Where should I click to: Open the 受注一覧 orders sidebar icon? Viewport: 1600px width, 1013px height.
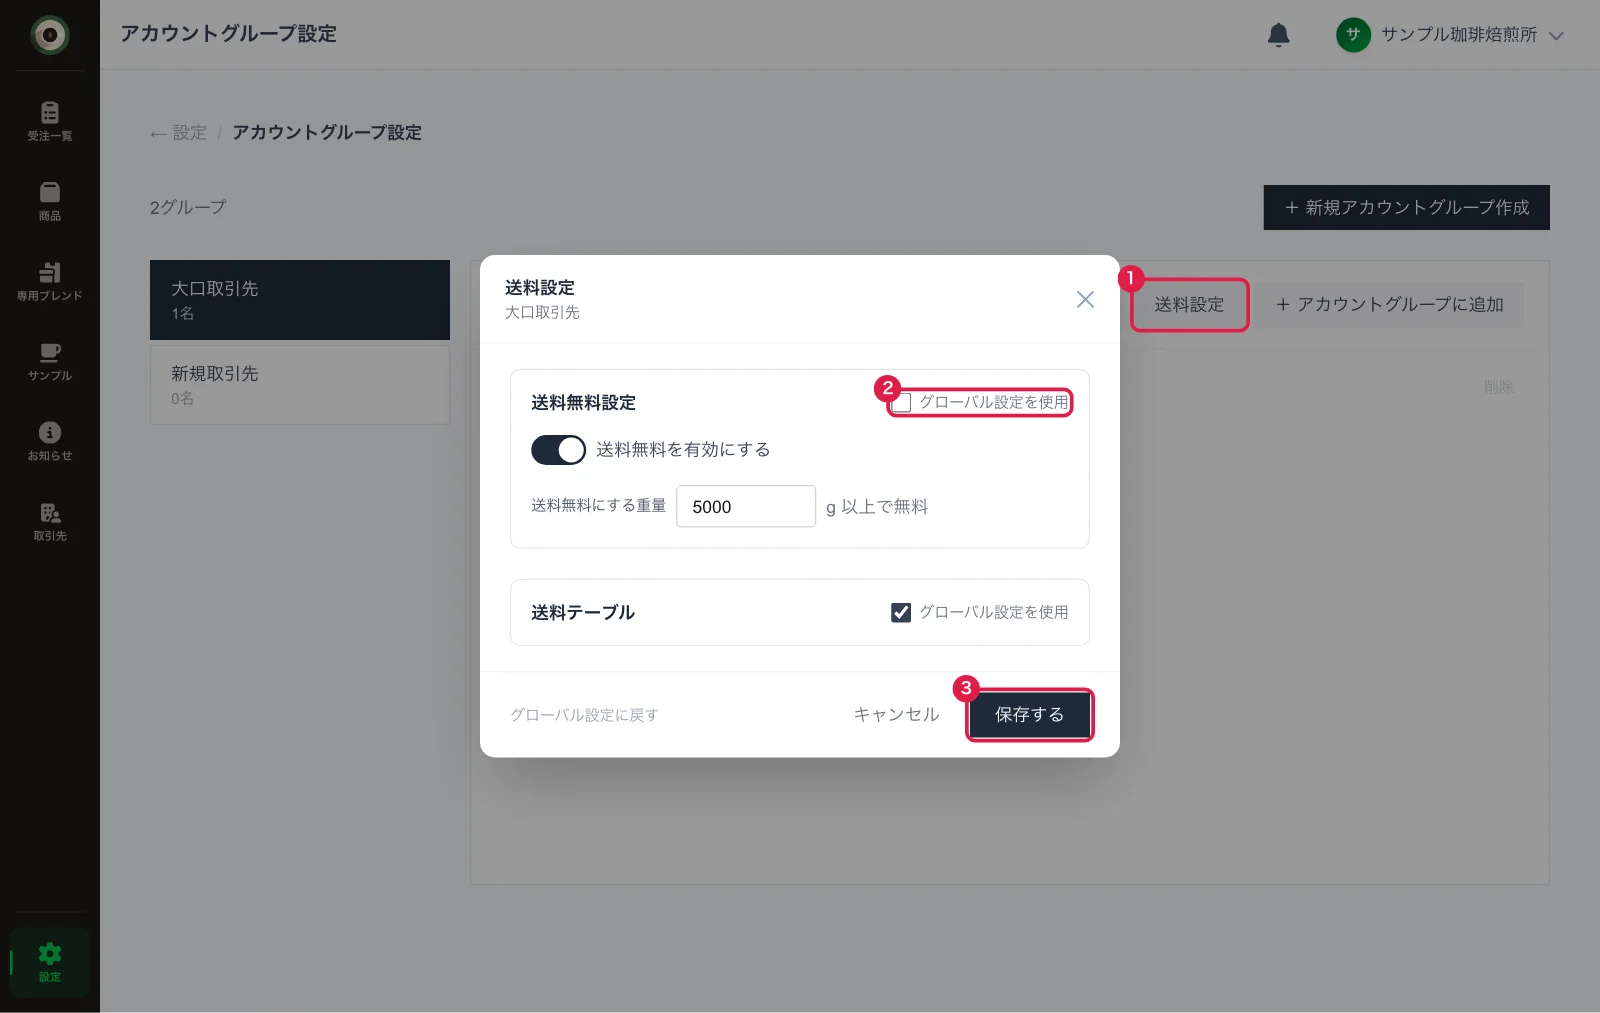49,121
